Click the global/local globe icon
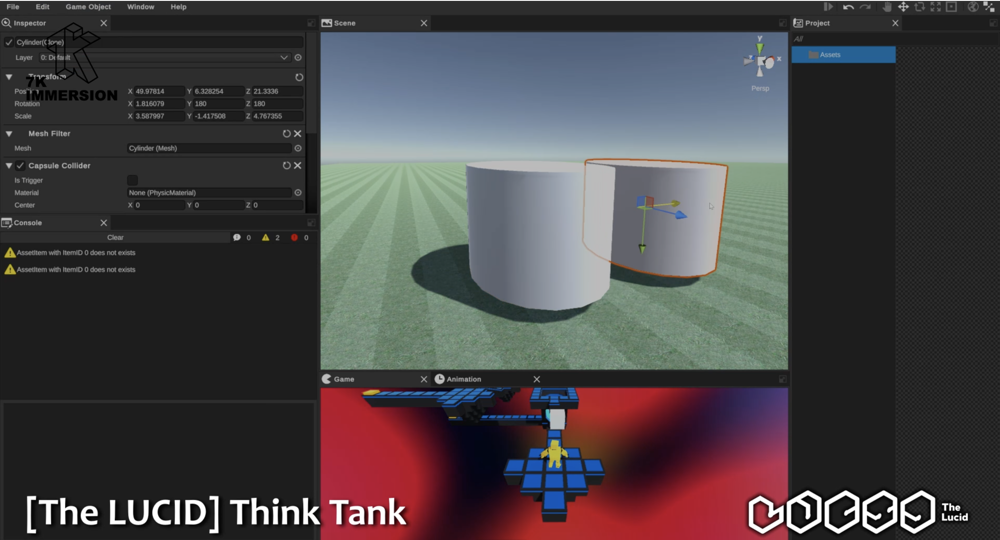 pos(972,7)
